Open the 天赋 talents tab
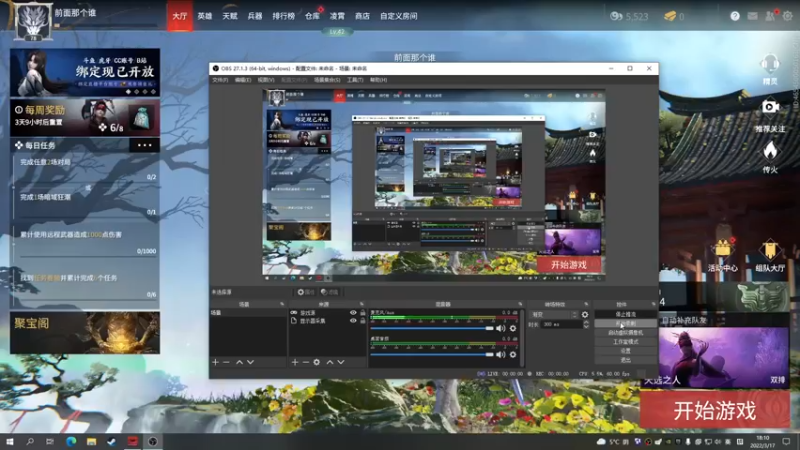800x450 pixels. [x=230, y=16]
